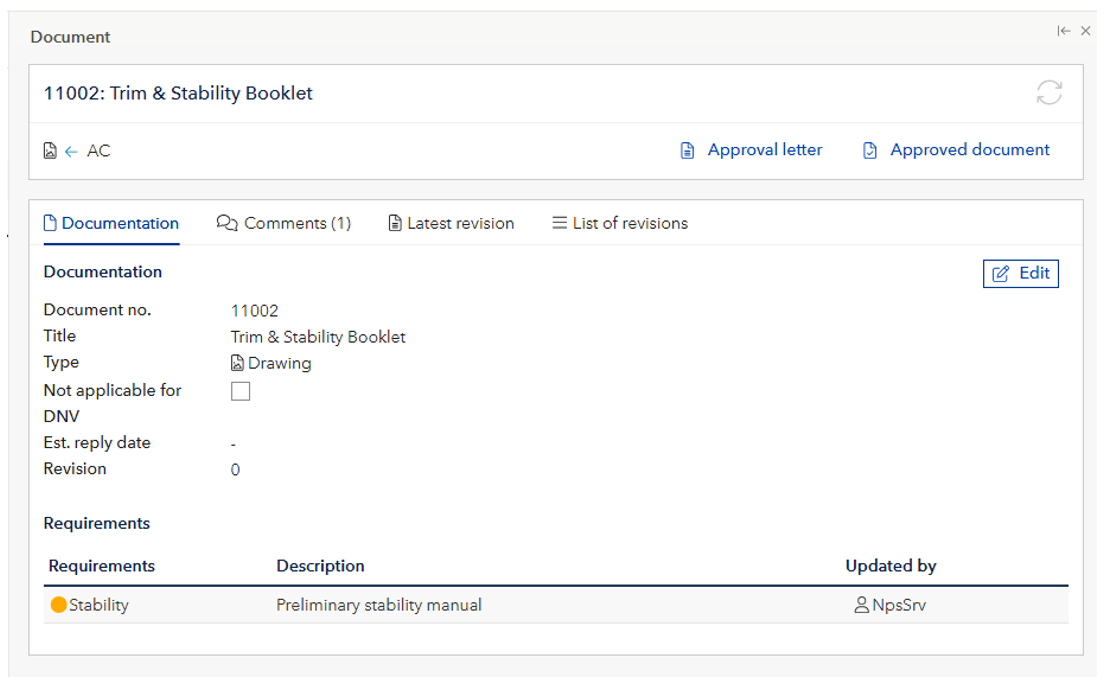Click the Drawing type icon

tap(238, 364)
